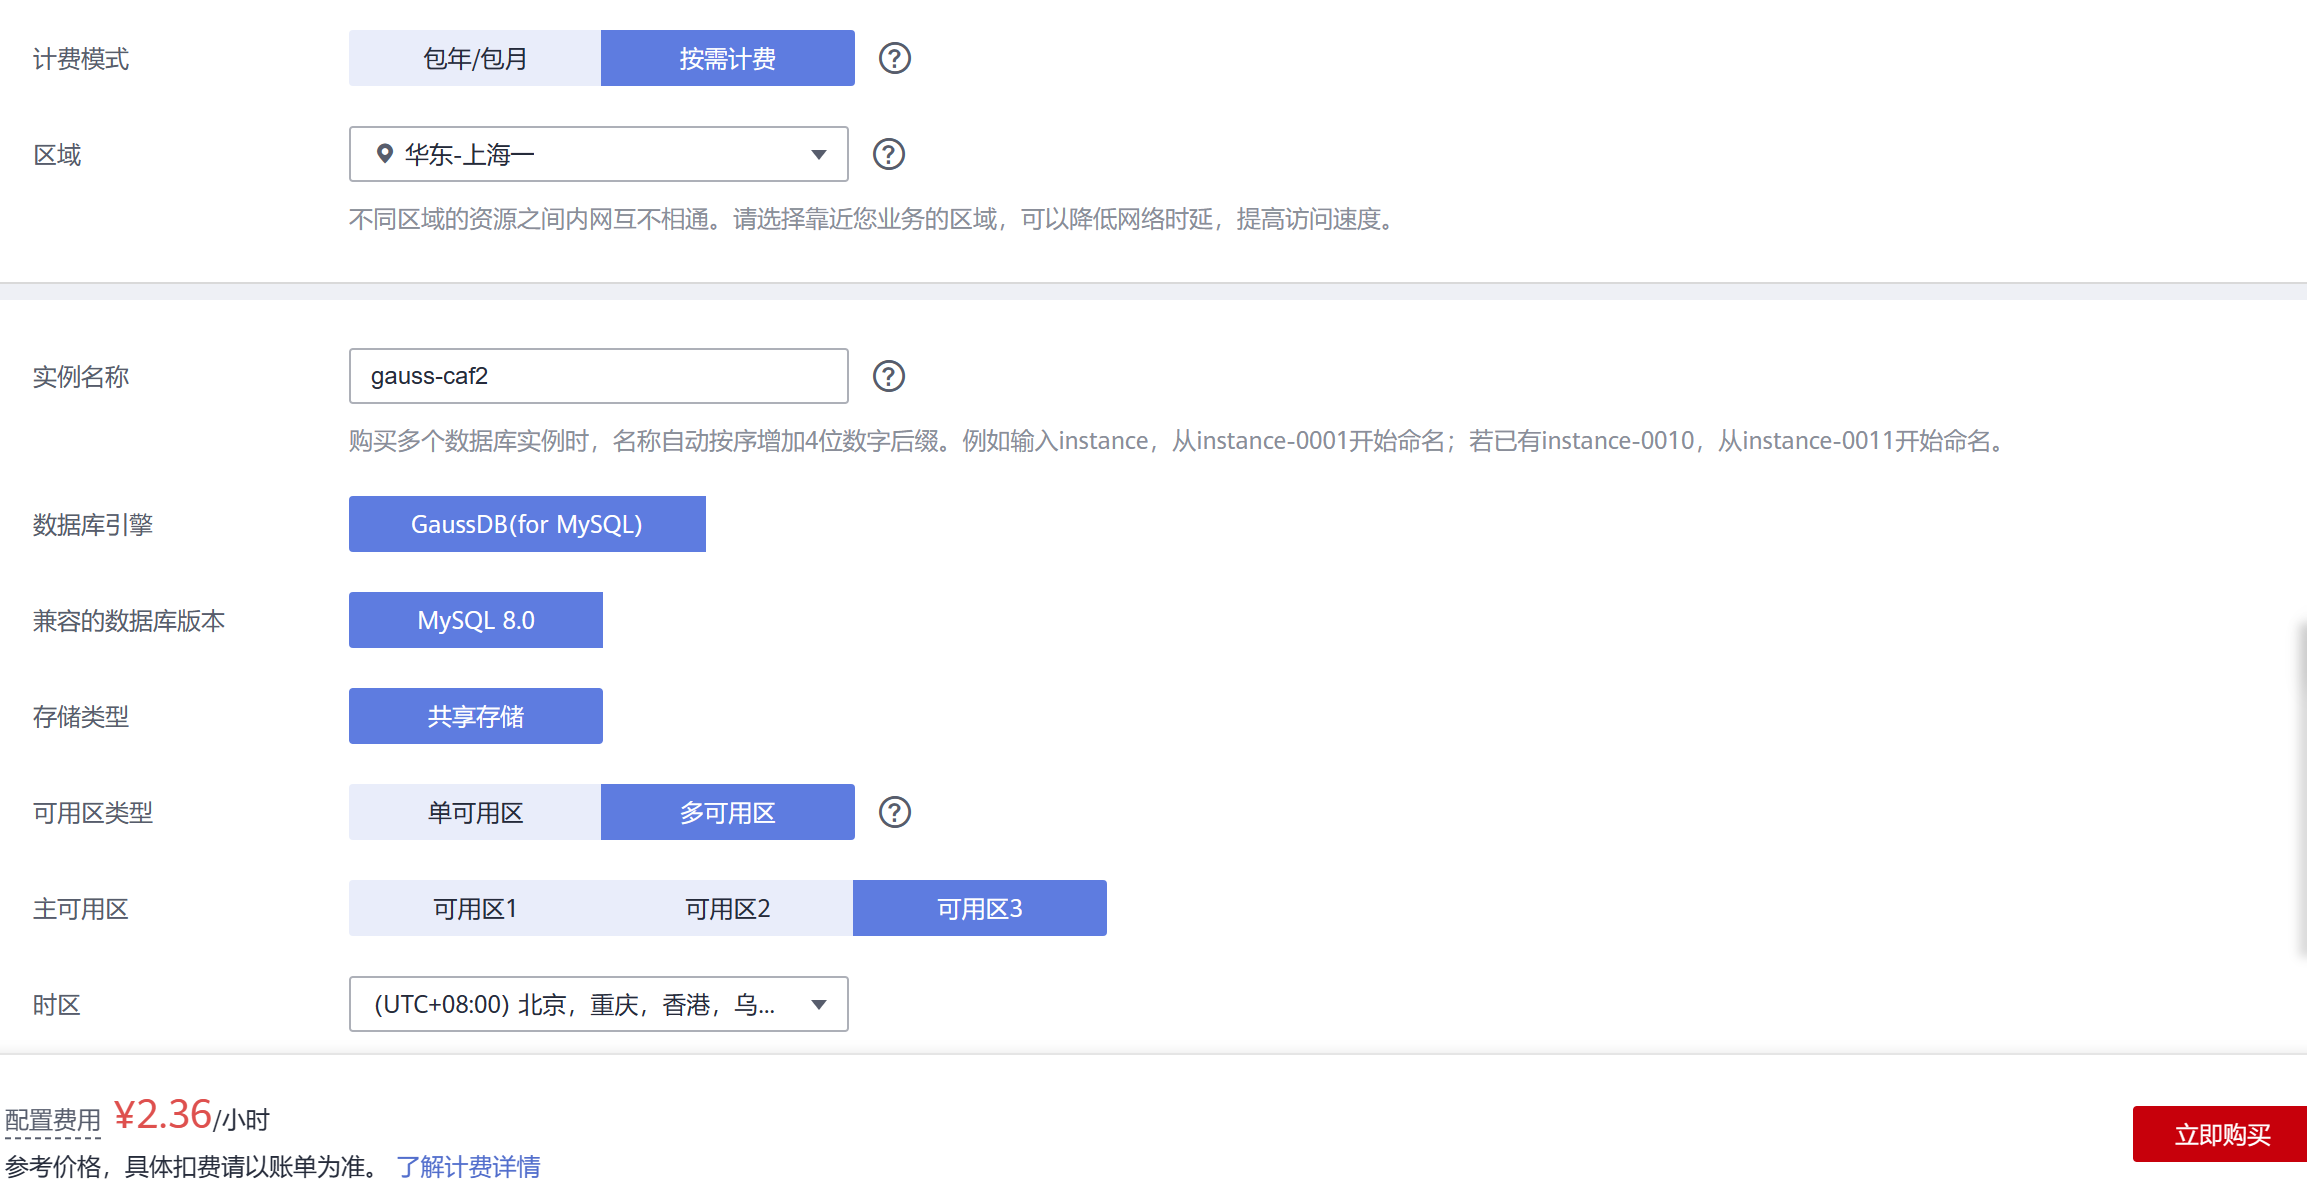The width and height of the screenshot is (2307, 1192).
Task: Select GaussDB(for MySQL) database engine
Action: [x=527, y=524]
